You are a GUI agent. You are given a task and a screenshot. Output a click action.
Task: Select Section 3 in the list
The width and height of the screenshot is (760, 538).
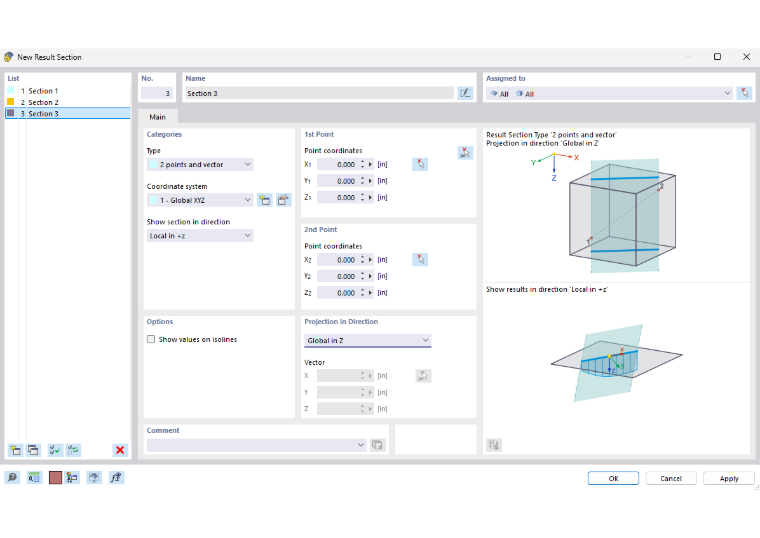[x=68, y=113]
